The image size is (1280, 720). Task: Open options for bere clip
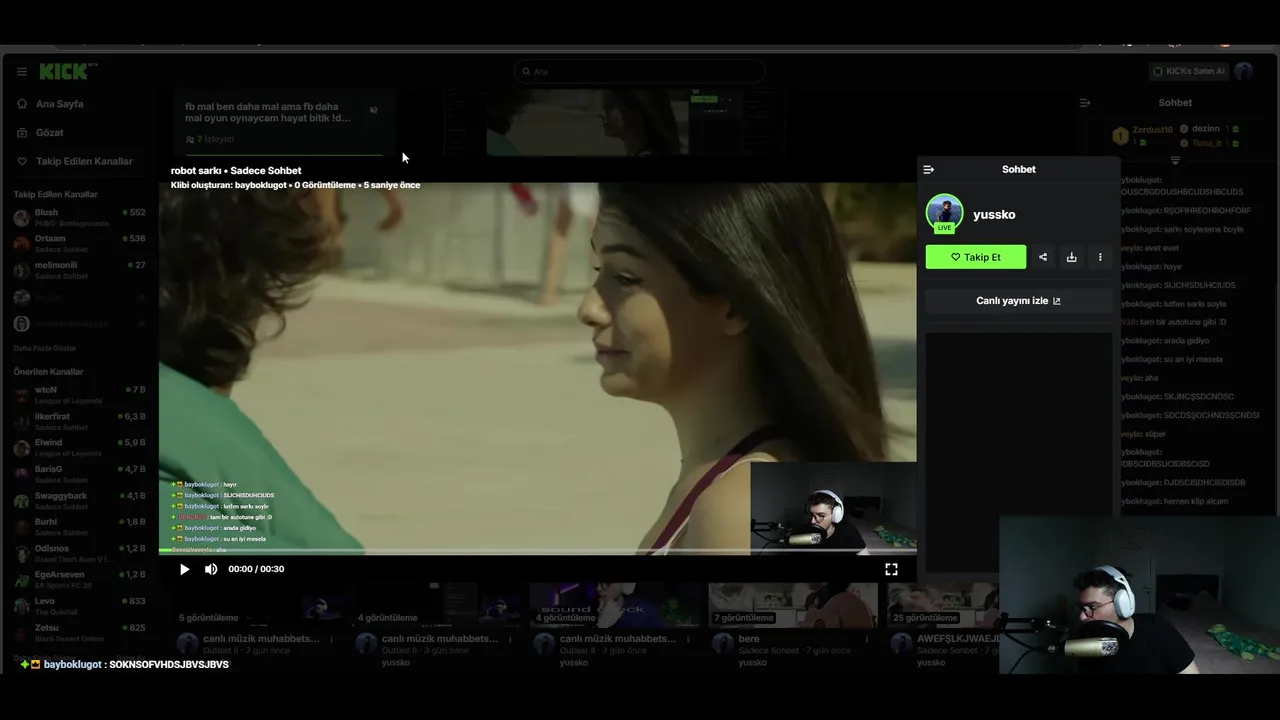[x=868, y=639]
